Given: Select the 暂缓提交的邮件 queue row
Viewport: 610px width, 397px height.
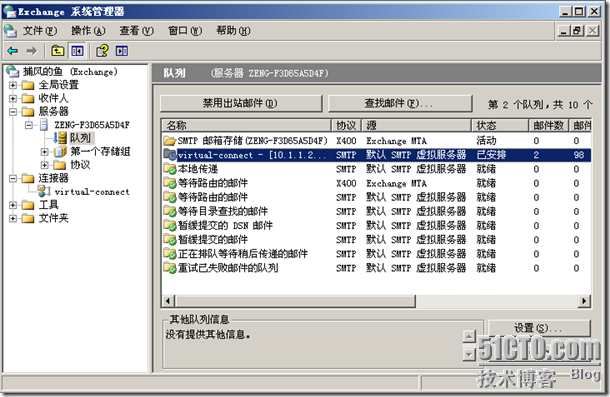Looking at the screenshot, I should pyautogui.click(x=377, y=240).
